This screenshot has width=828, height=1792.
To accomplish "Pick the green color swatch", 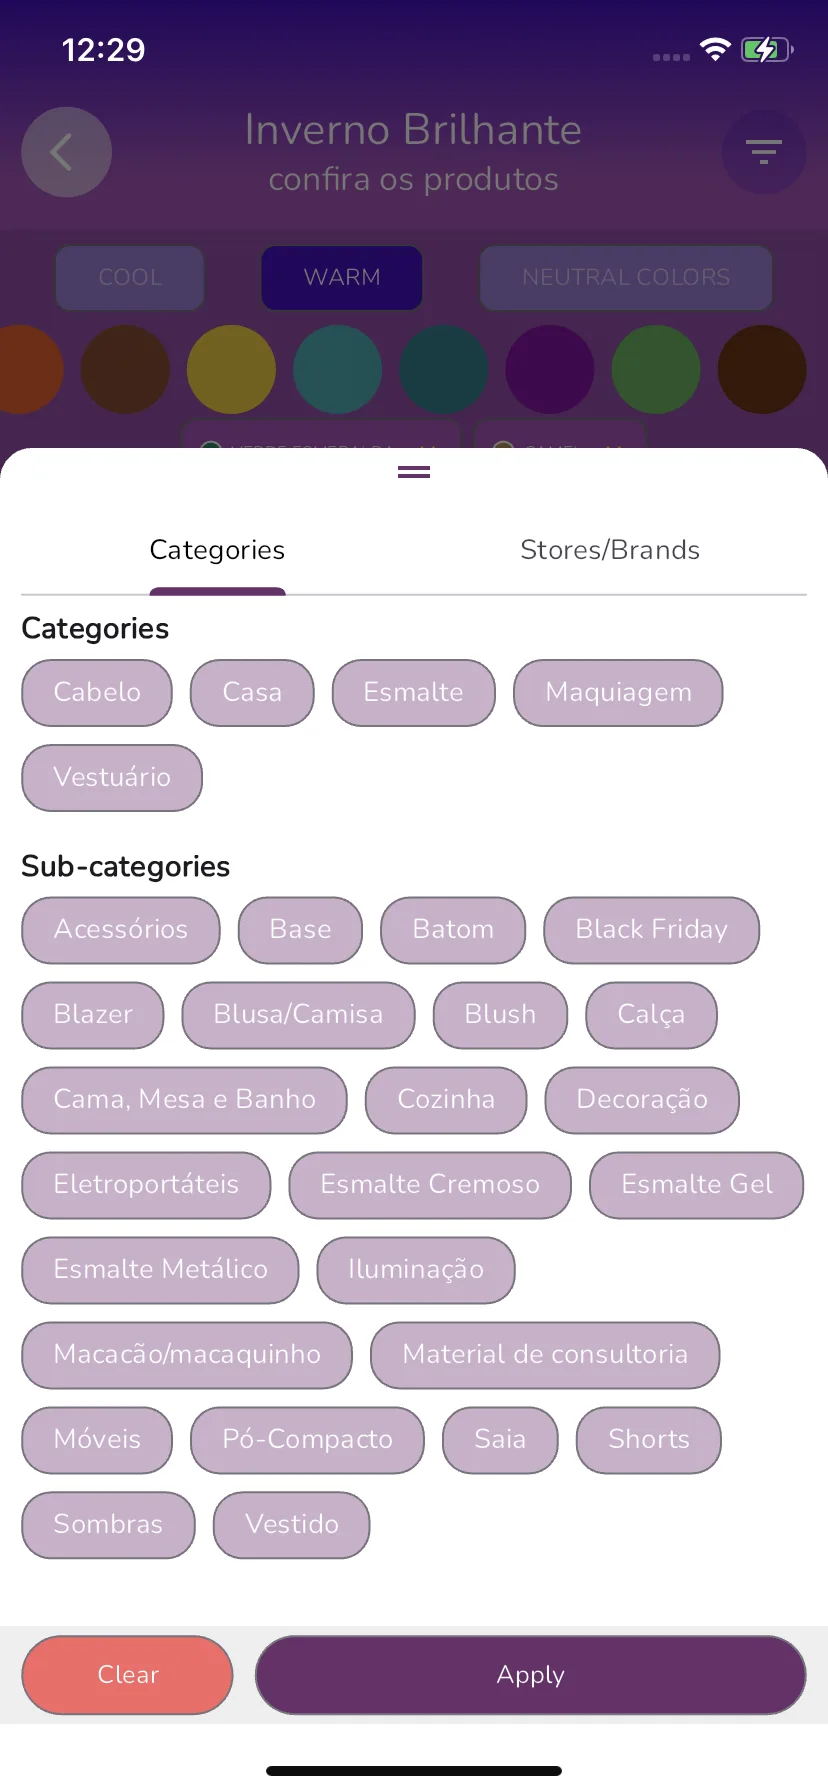I will pyautogui.click(x=656, y=369).
